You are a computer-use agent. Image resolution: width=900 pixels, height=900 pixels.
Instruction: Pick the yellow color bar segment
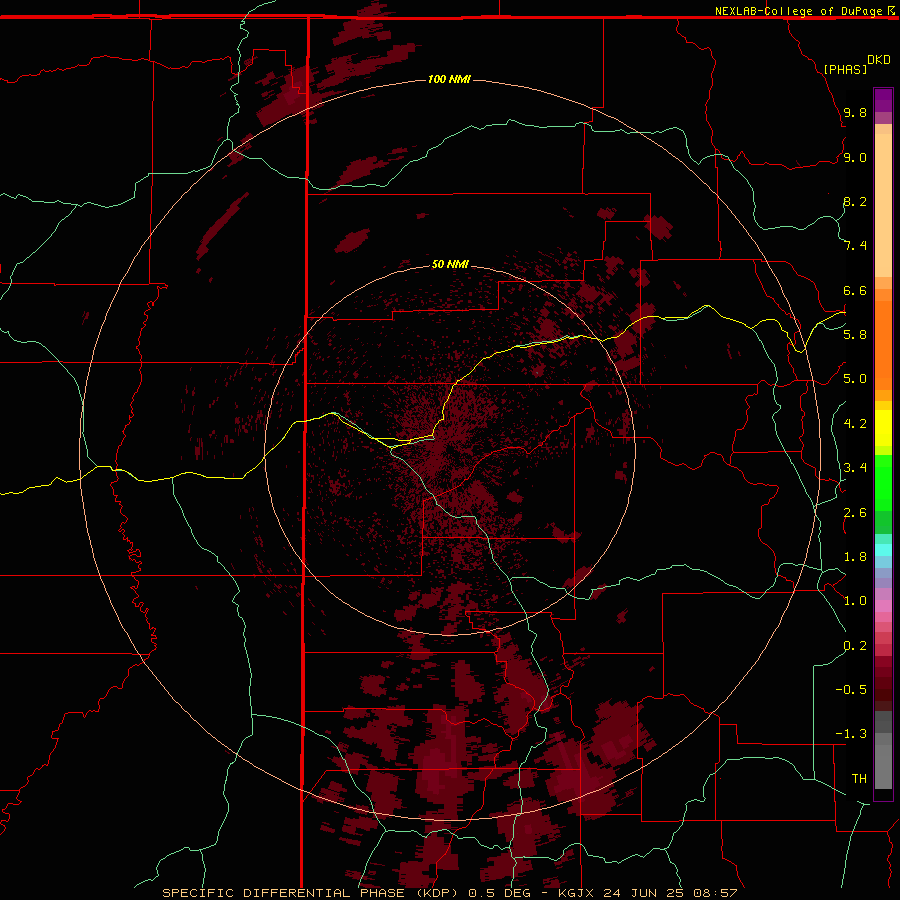coord(883,428)
